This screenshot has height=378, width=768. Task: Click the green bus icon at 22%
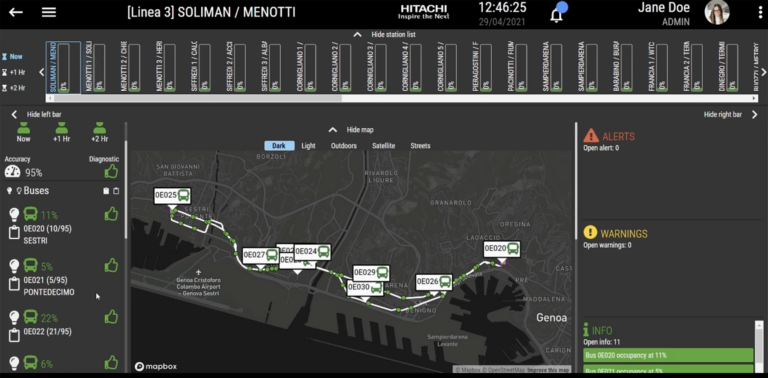coord(30,317)
